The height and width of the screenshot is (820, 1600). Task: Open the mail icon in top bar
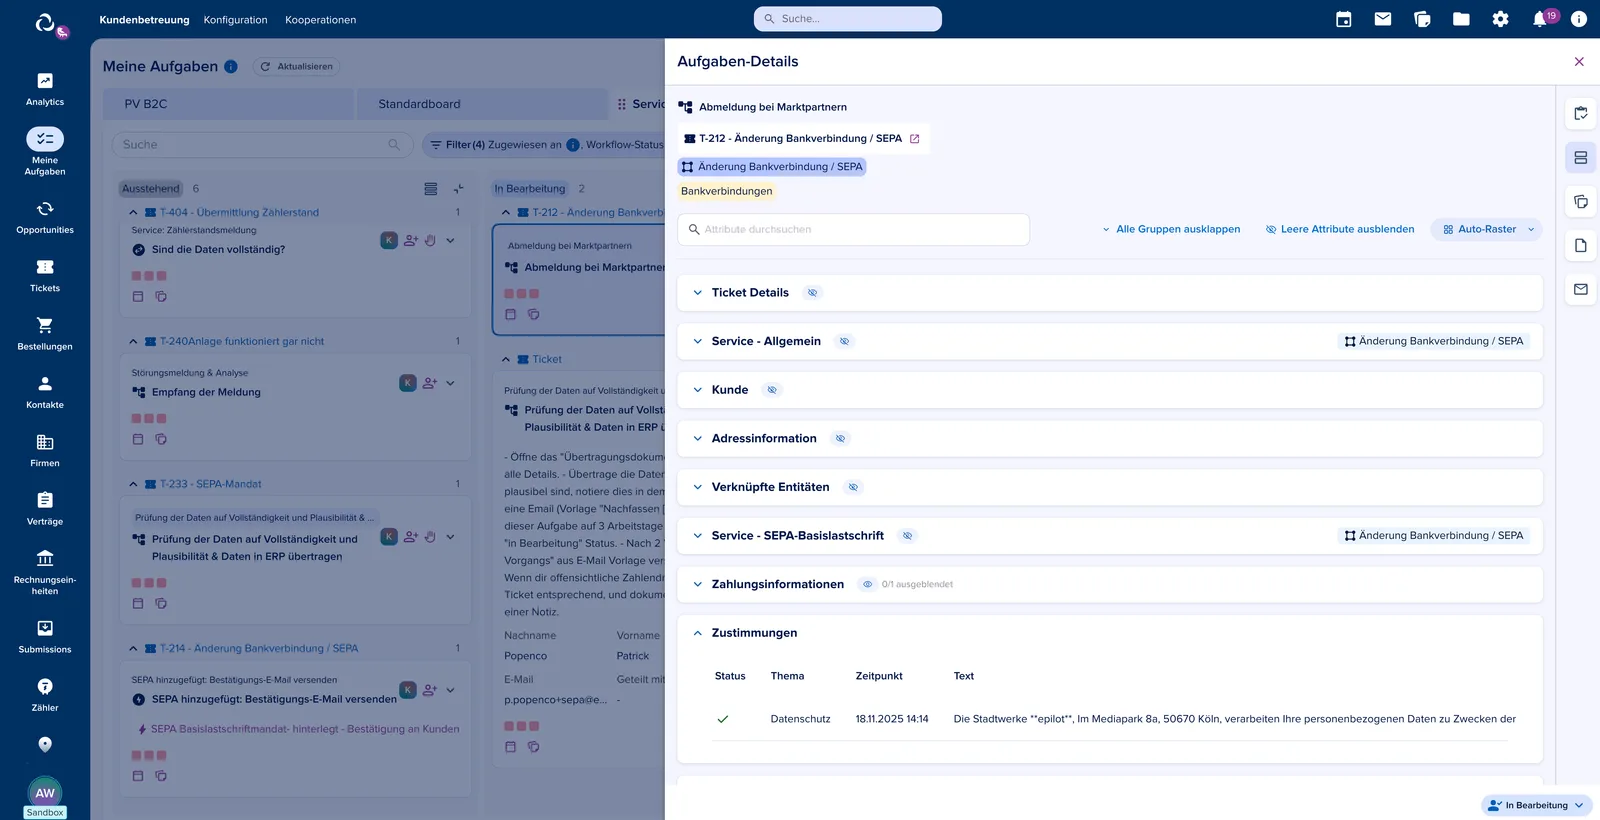pos(1383,19)
